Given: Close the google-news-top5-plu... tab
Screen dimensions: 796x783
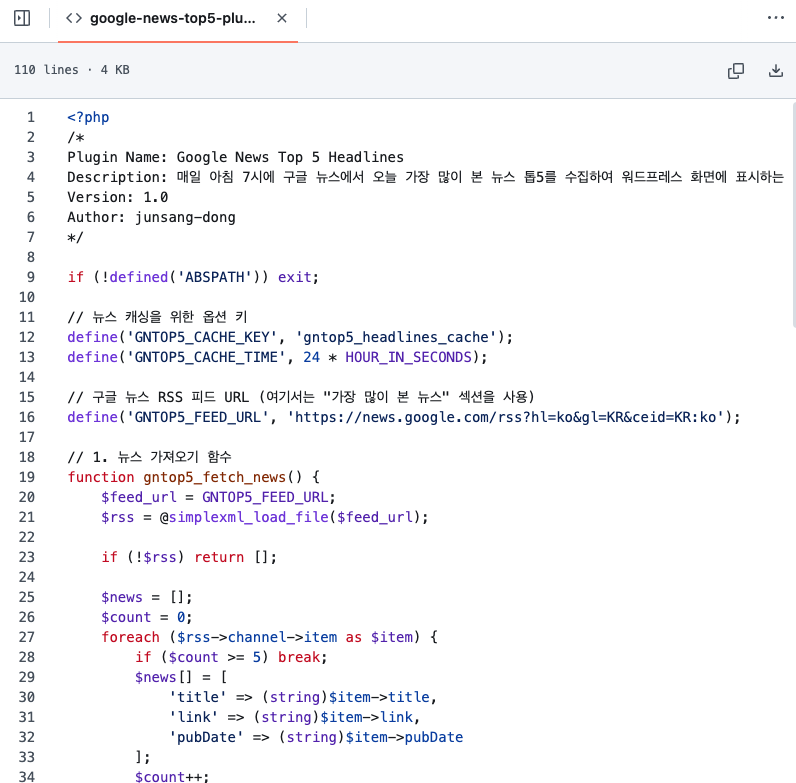Looking at the screenshot, I should click(x=282, y=18).
